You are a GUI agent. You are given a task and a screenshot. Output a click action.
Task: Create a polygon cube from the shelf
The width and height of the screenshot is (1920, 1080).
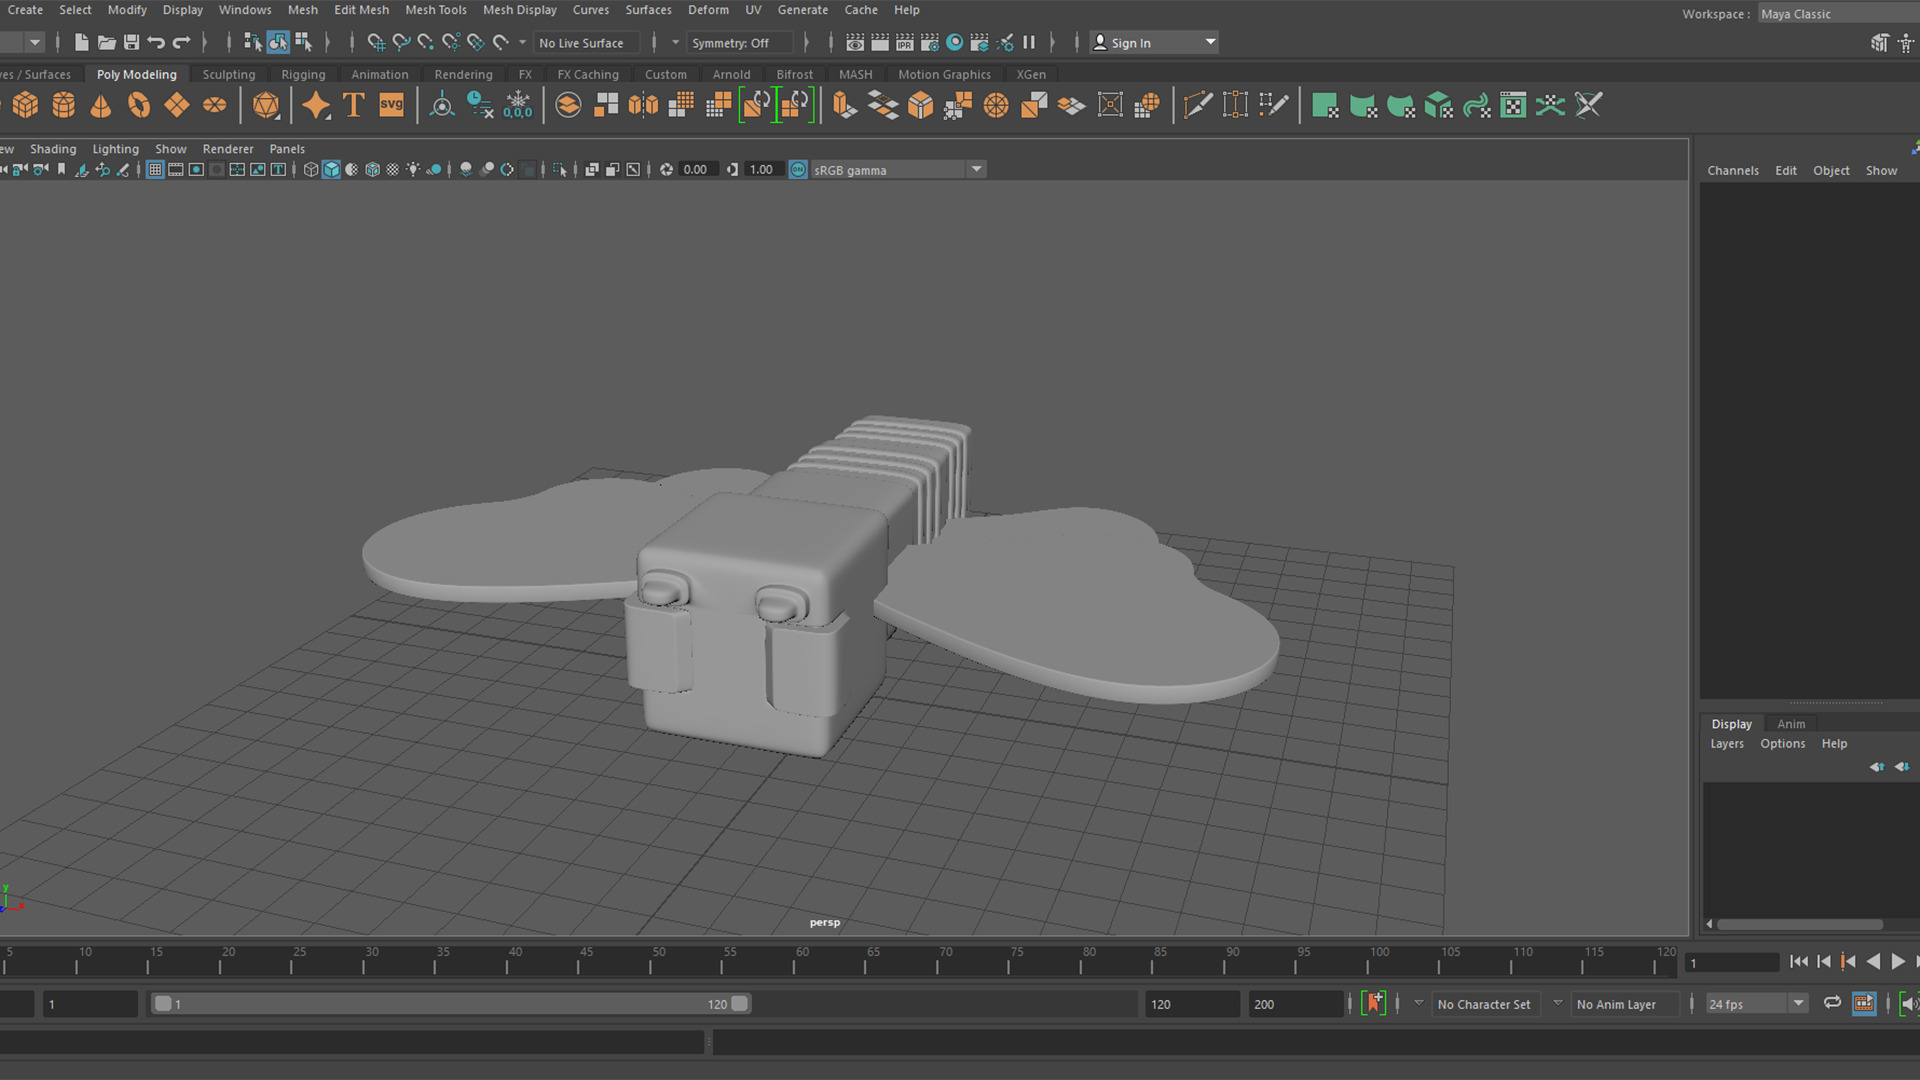[26, 105]
